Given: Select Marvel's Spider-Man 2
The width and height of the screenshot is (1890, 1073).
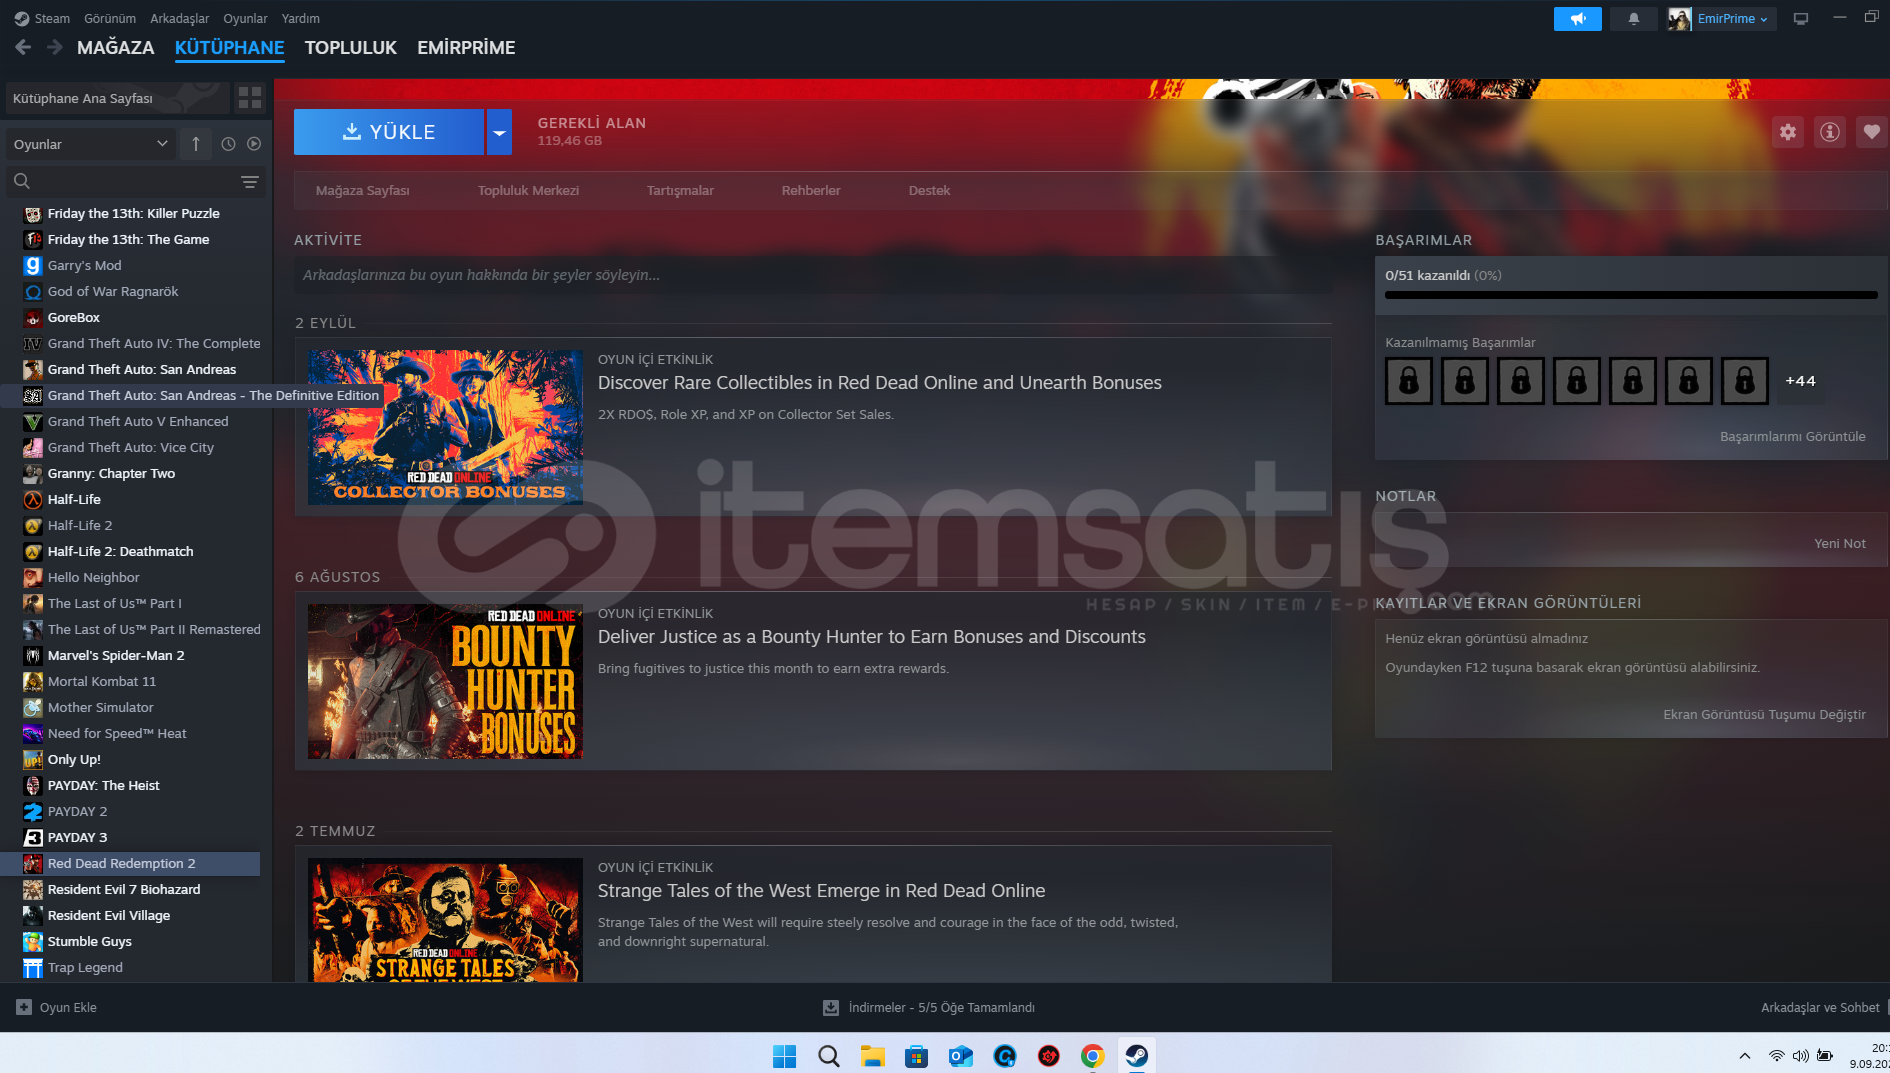Looking at the screenshot, I should 141,655.
